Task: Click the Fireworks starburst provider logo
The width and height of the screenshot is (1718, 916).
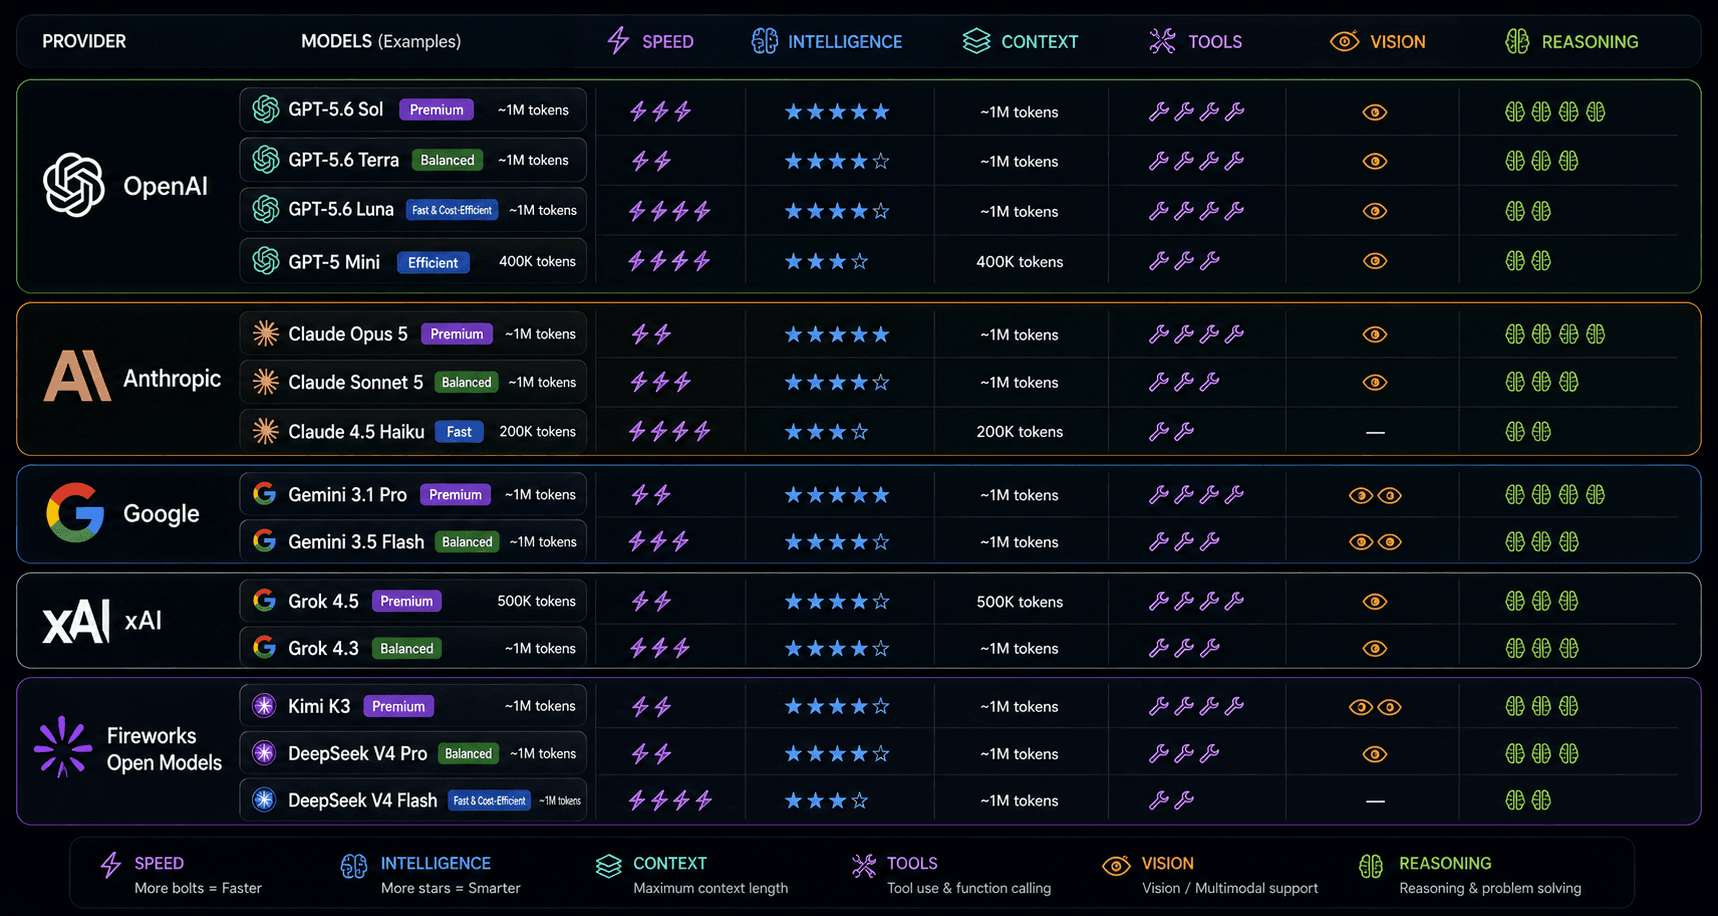Action: click(x=63, y=747)
